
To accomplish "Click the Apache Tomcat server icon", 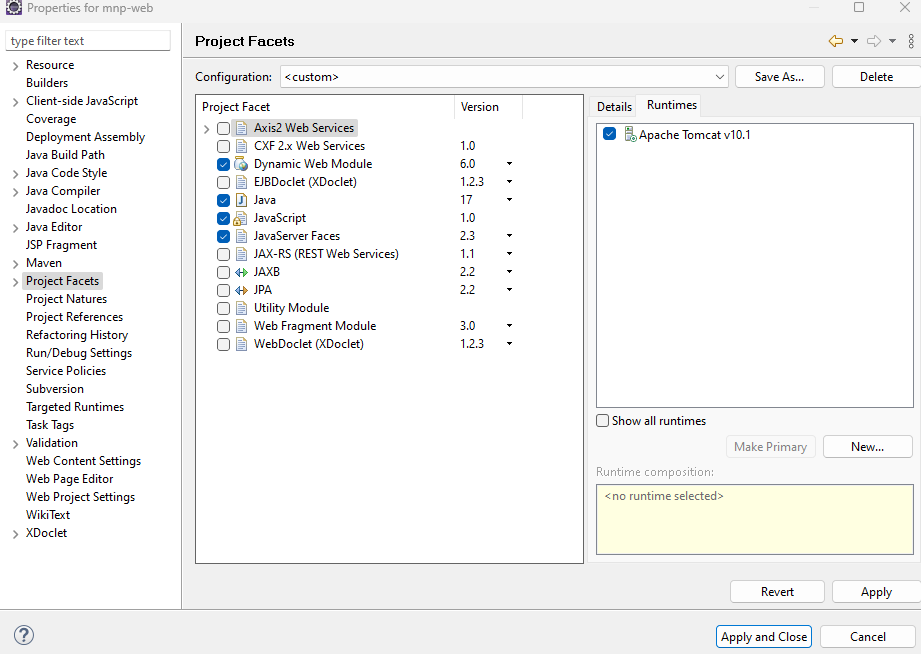I will [630, 135].
